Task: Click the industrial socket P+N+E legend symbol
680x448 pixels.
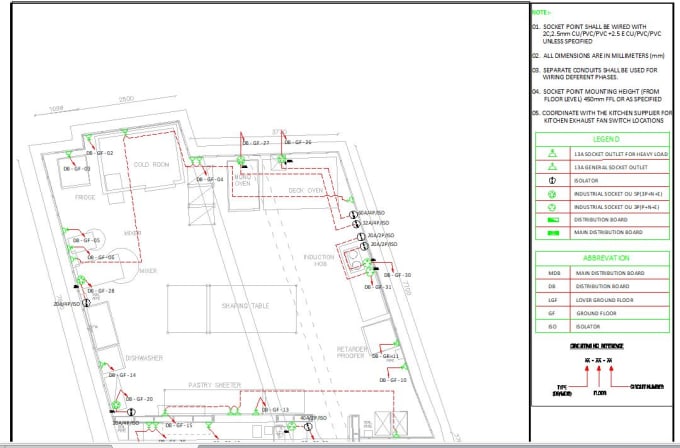Action: pyautogui.click(x=552, y=207)
